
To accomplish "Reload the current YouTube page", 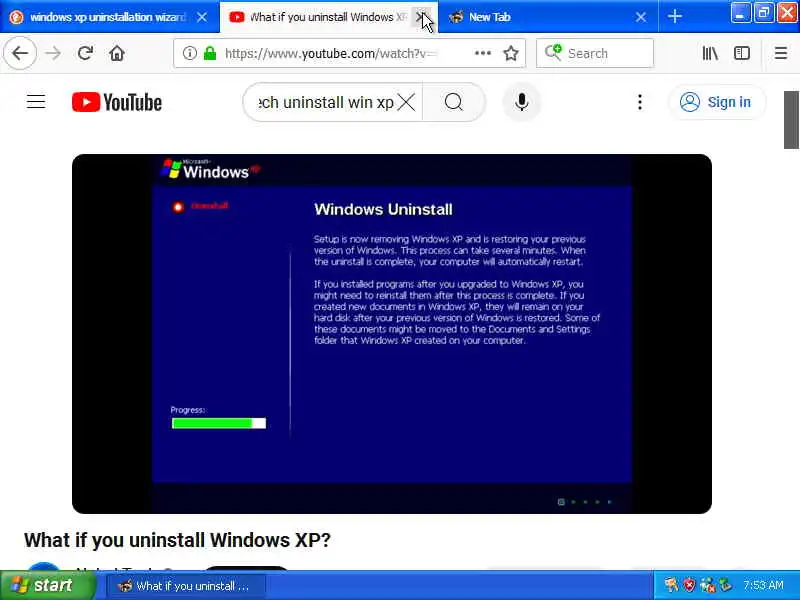I will [x=85, y=53].
